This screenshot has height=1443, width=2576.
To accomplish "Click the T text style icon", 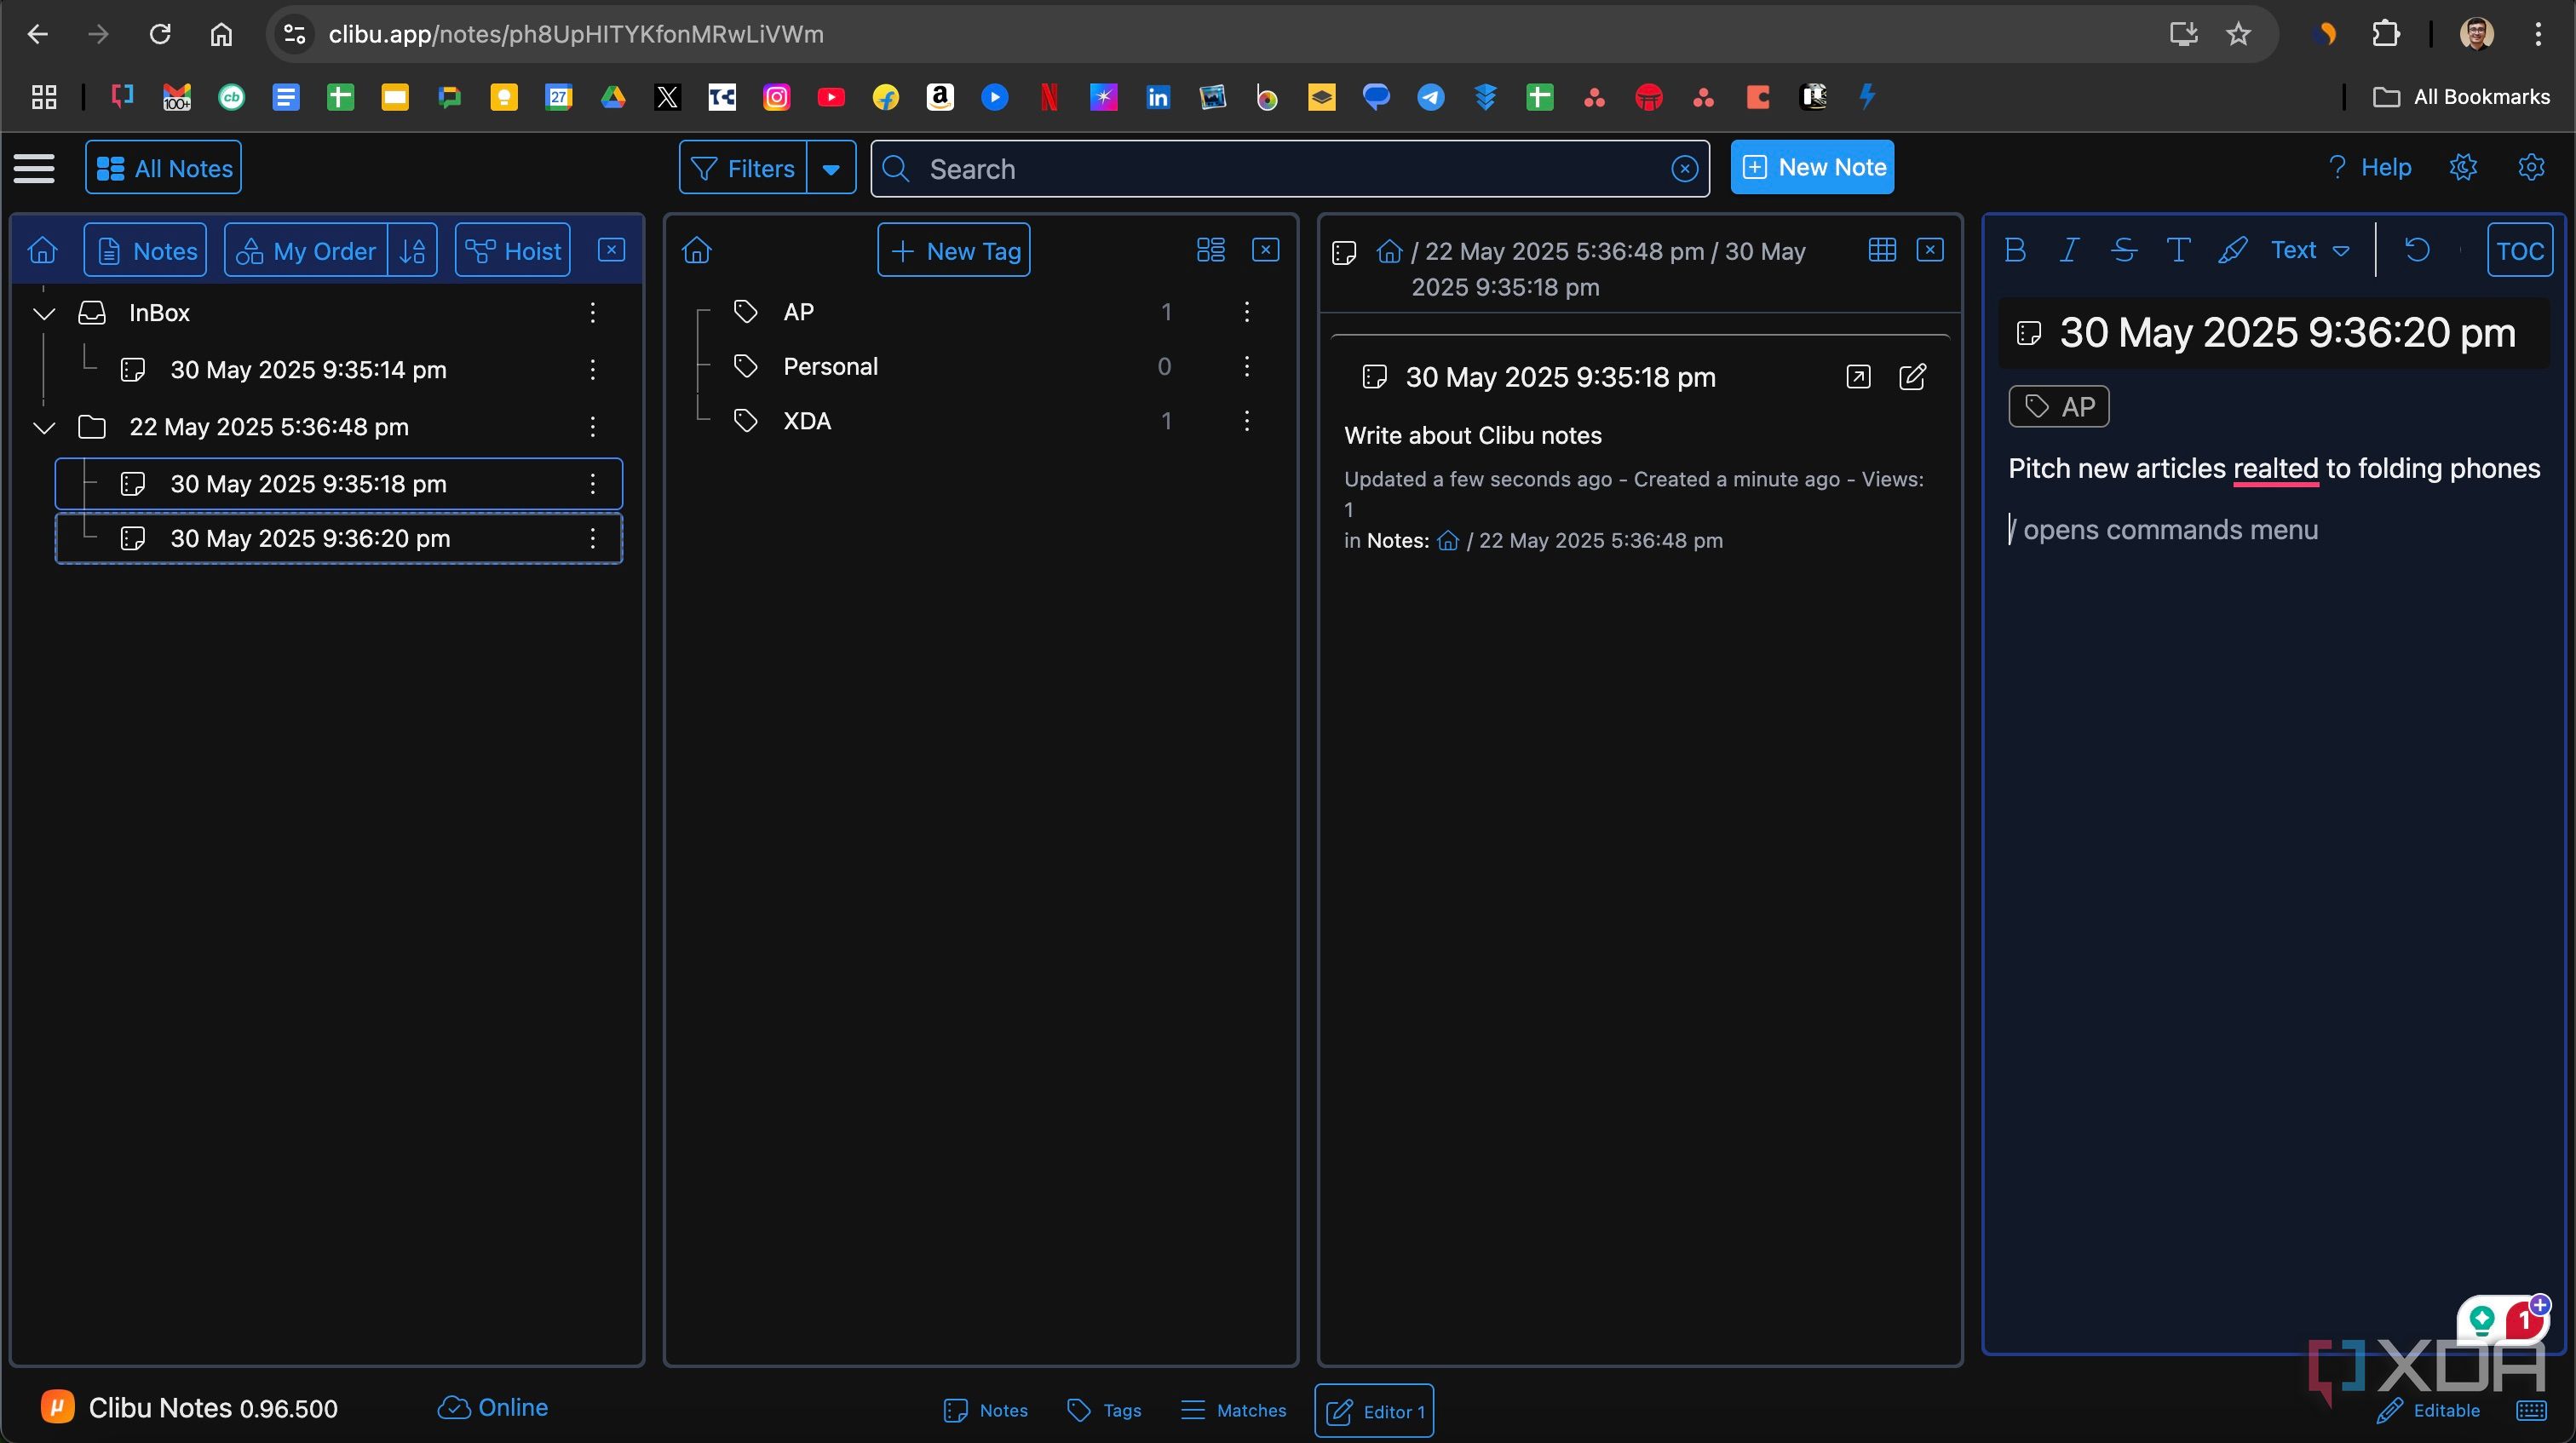I will [2178, 250].
